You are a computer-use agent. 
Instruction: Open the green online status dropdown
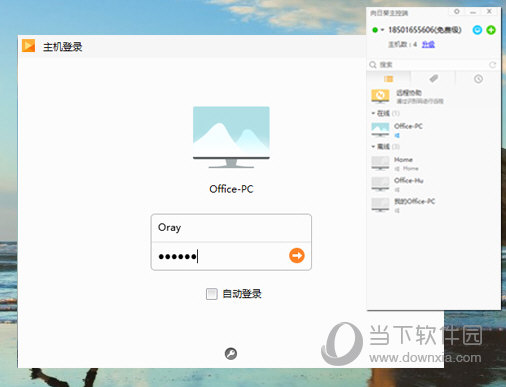378,30
